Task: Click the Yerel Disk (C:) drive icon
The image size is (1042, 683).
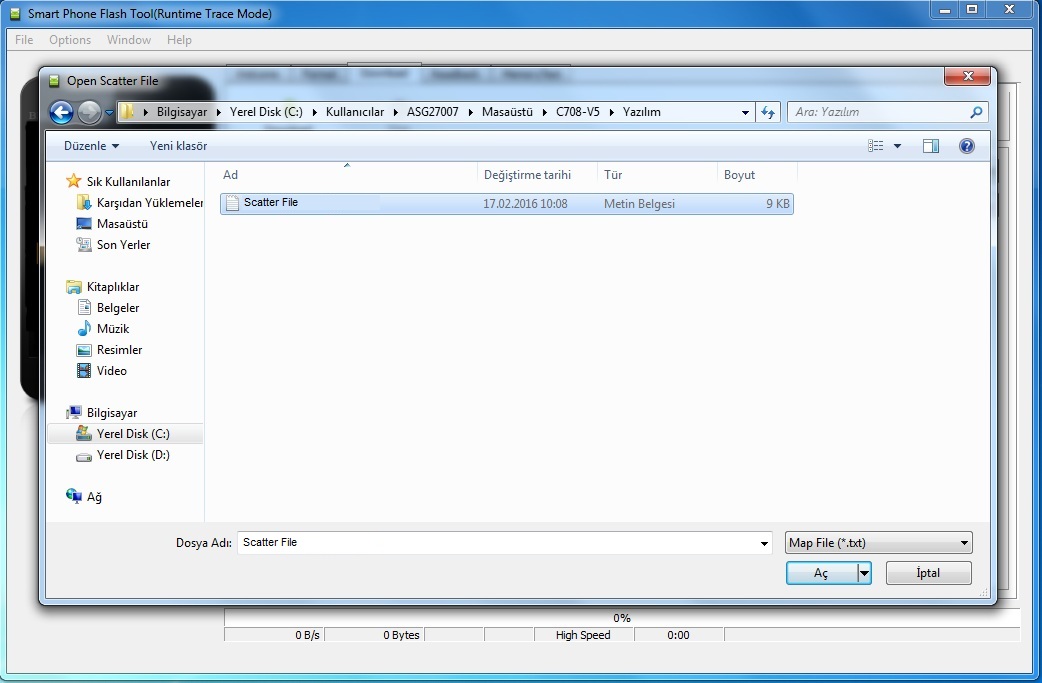Action: (84, 433)
